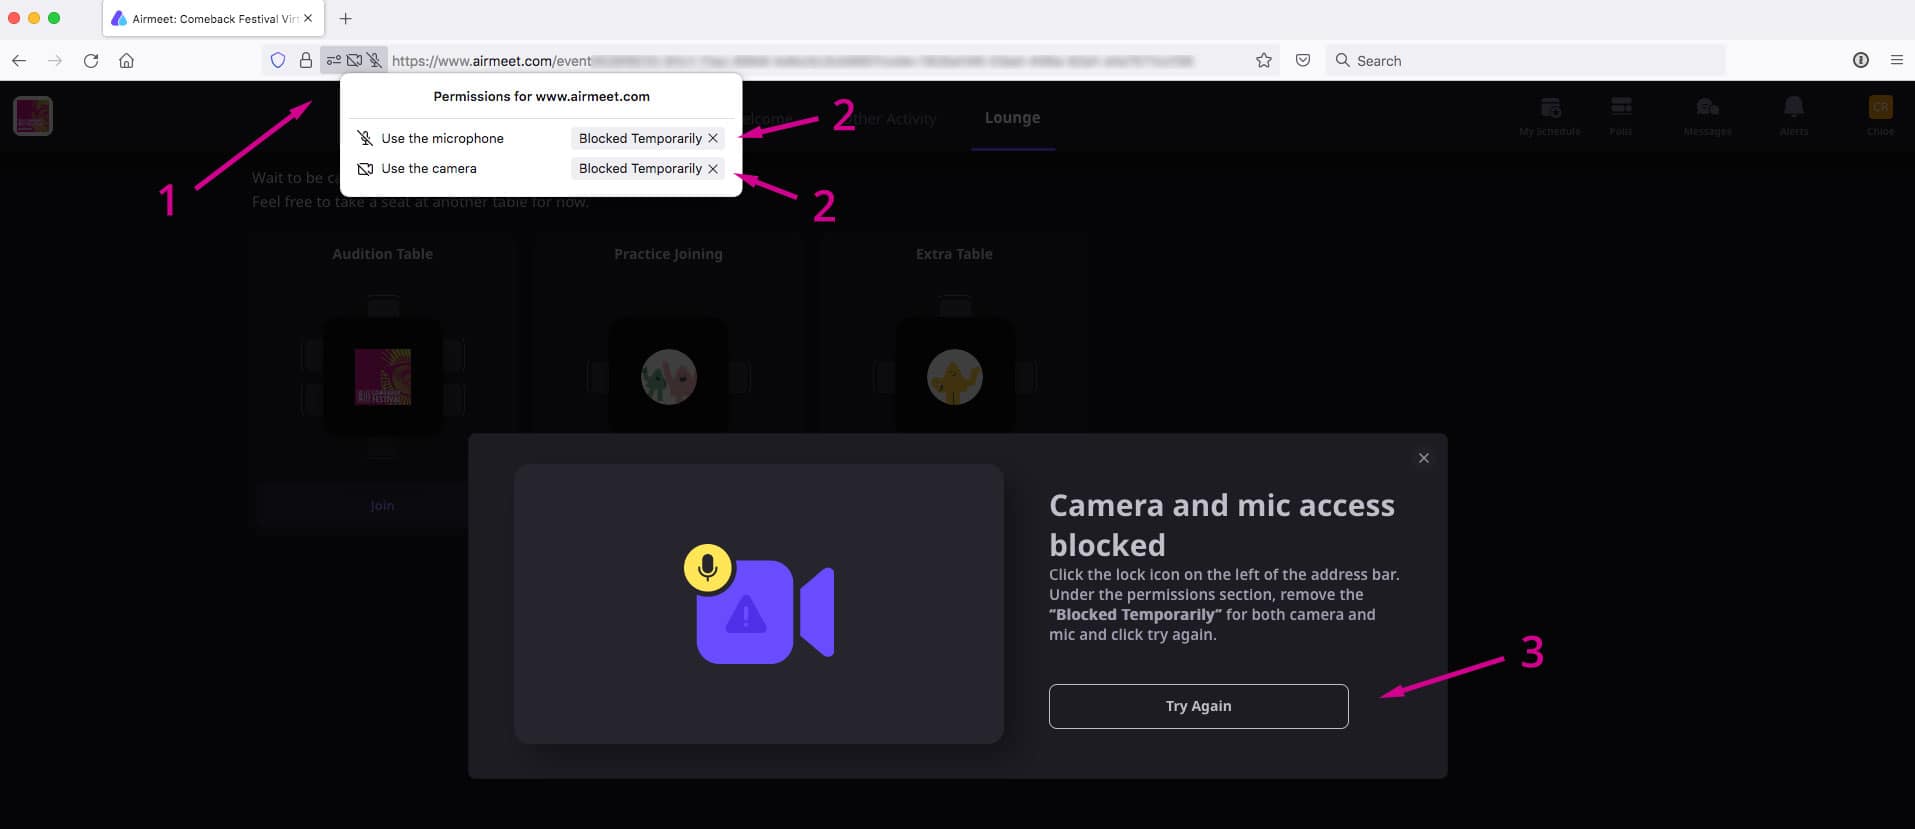
Task: Go back using the browser back arrow
Action: tap(19, 61)
